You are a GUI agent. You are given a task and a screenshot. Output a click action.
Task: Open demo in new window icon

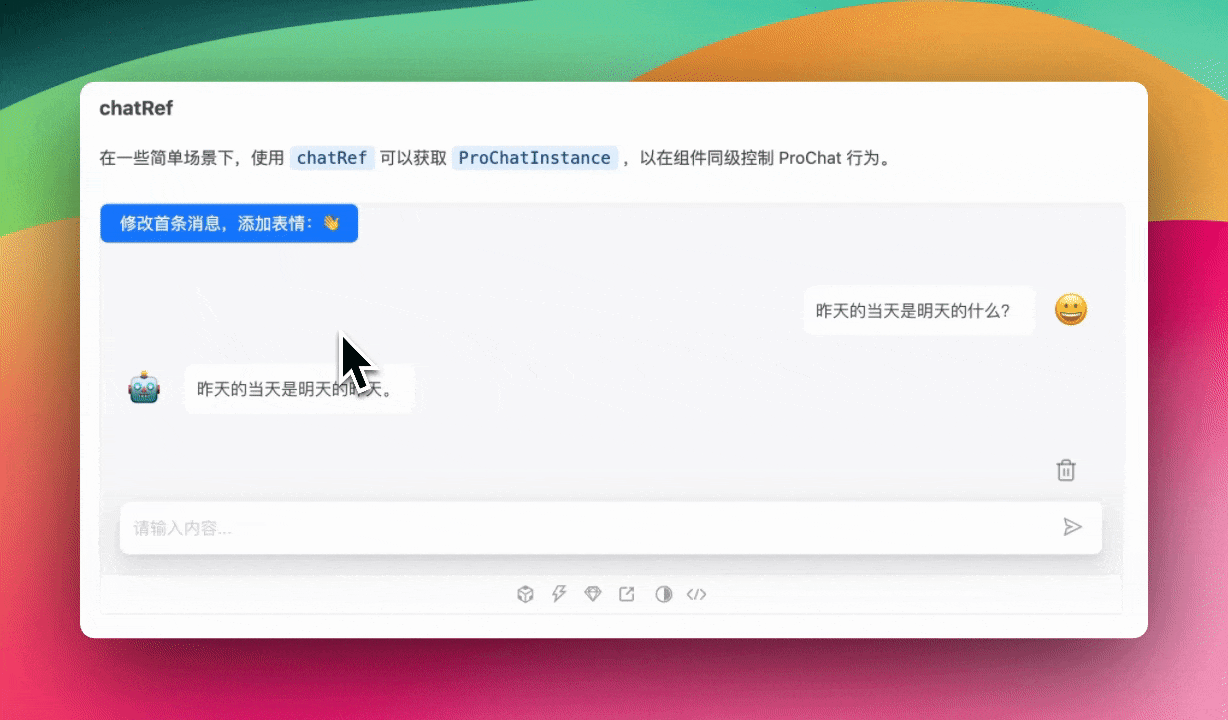pyautogui.click(x=627, y=594)
